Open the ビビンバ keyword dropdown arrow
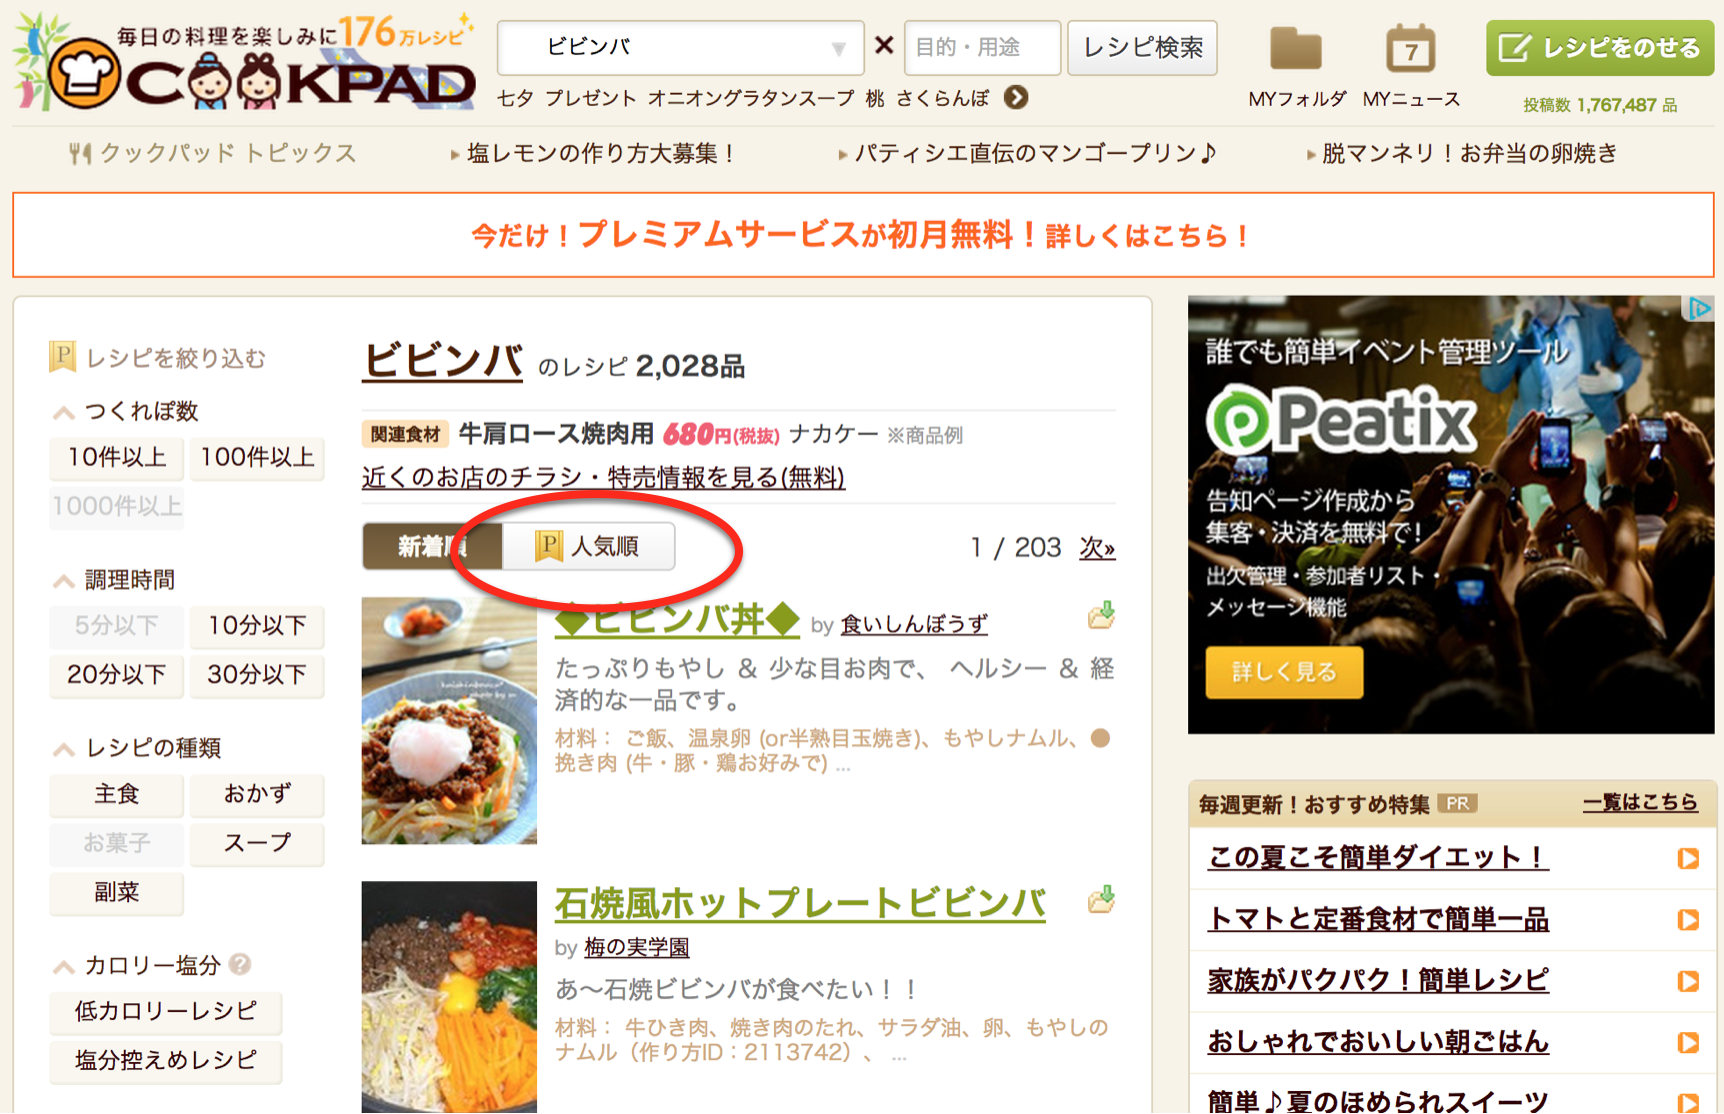1724x1114 pixels. pyautogui.click(x=838, y=48)
